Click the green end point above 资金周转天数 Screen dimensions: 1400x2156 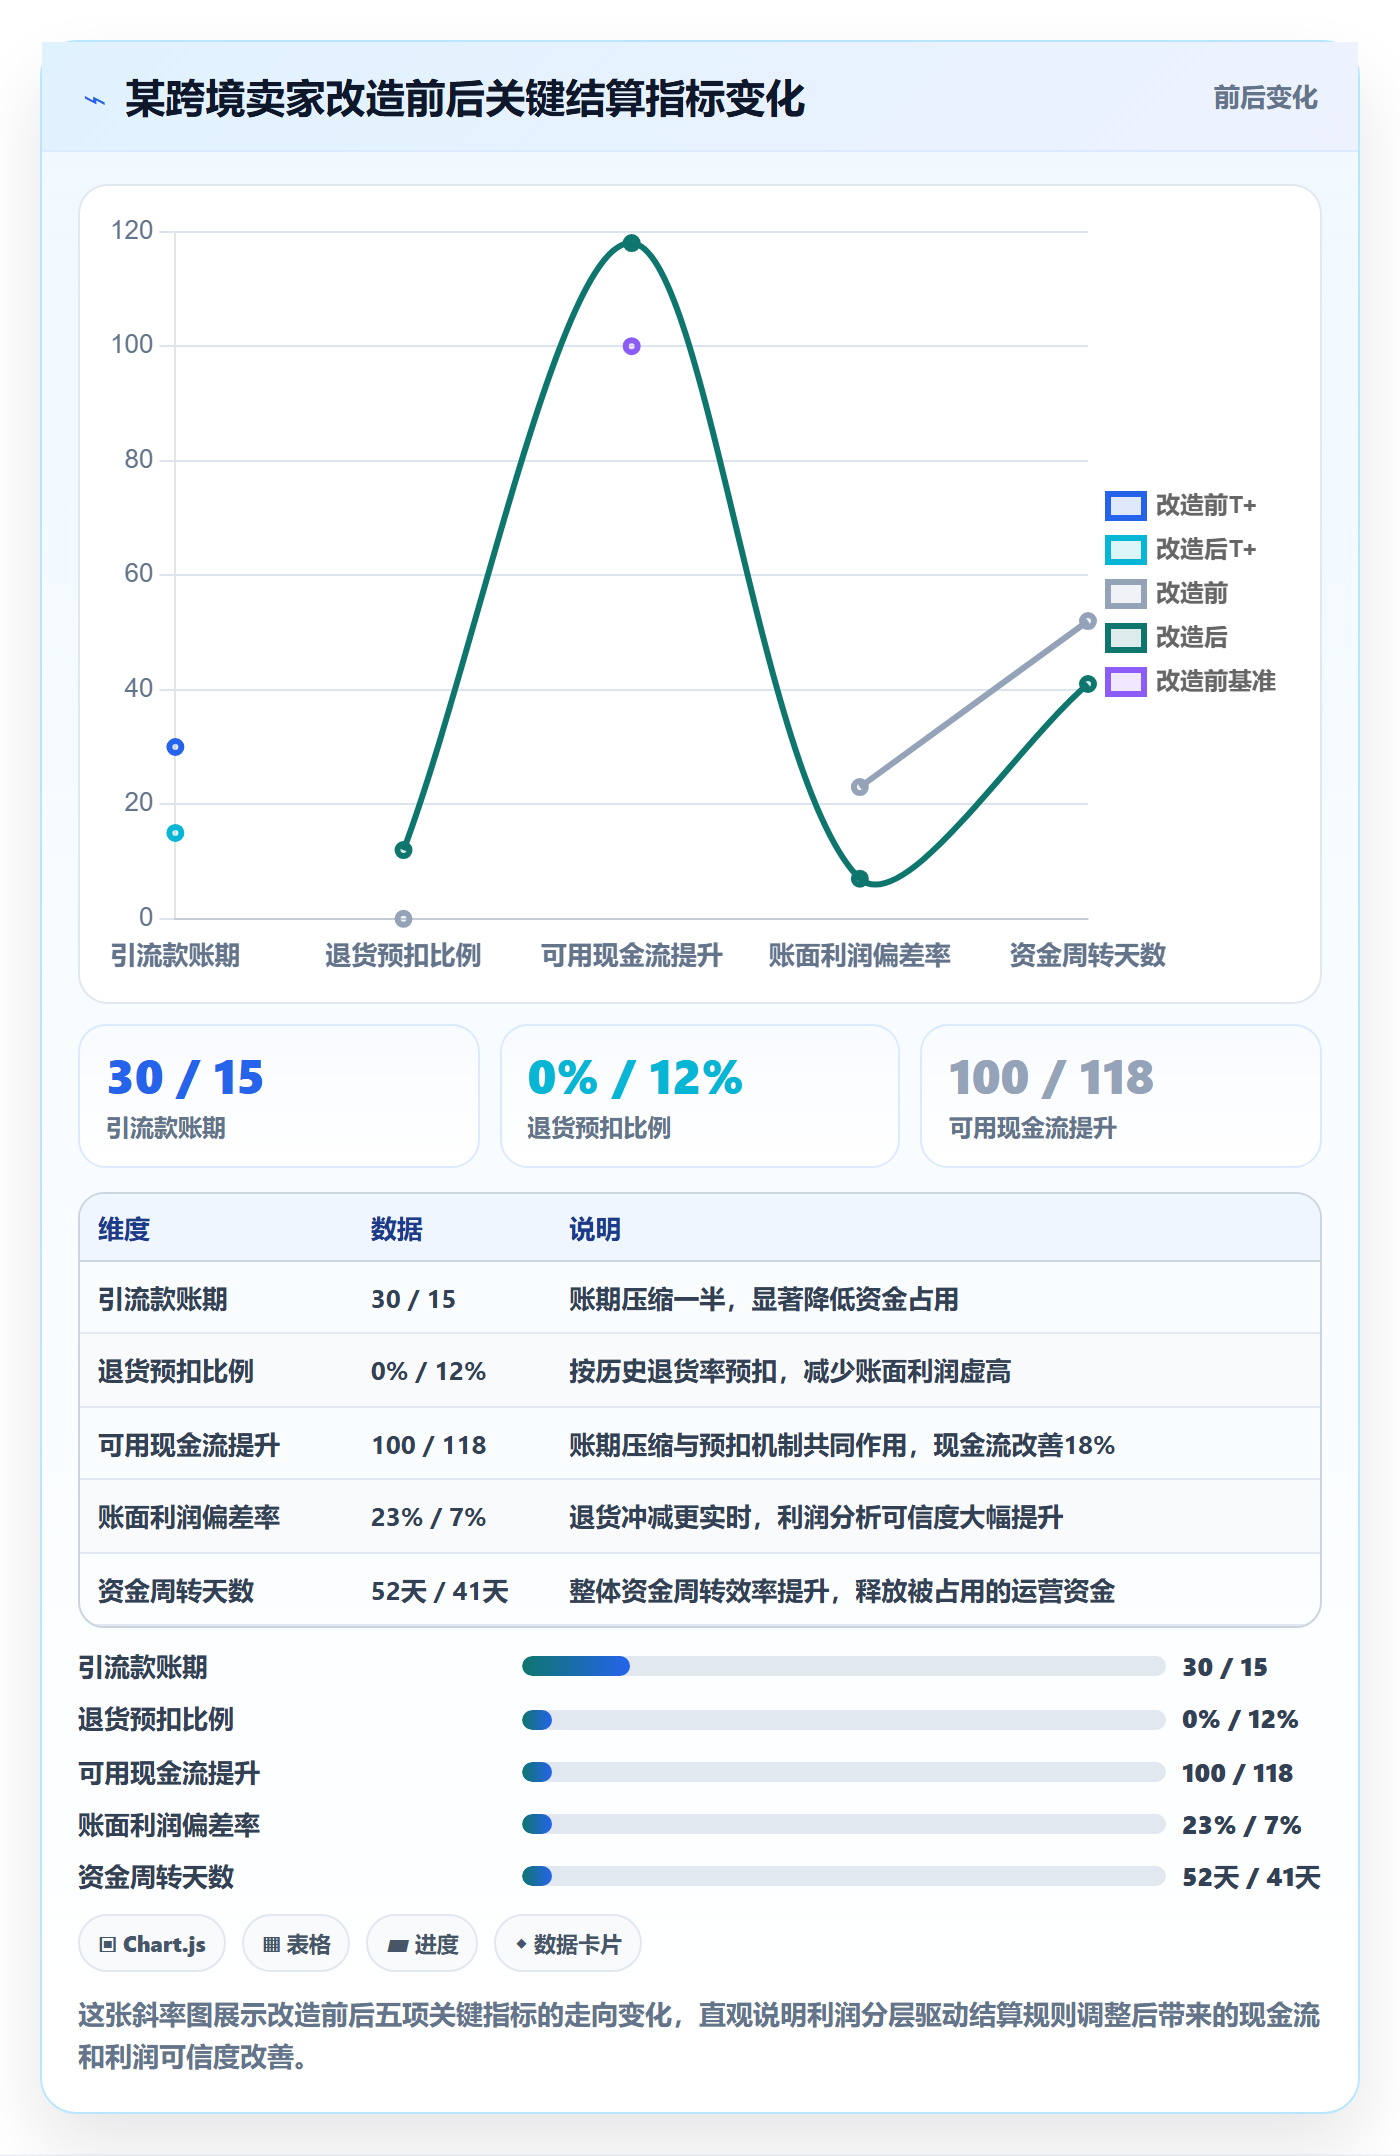[x=1087, y=684]
